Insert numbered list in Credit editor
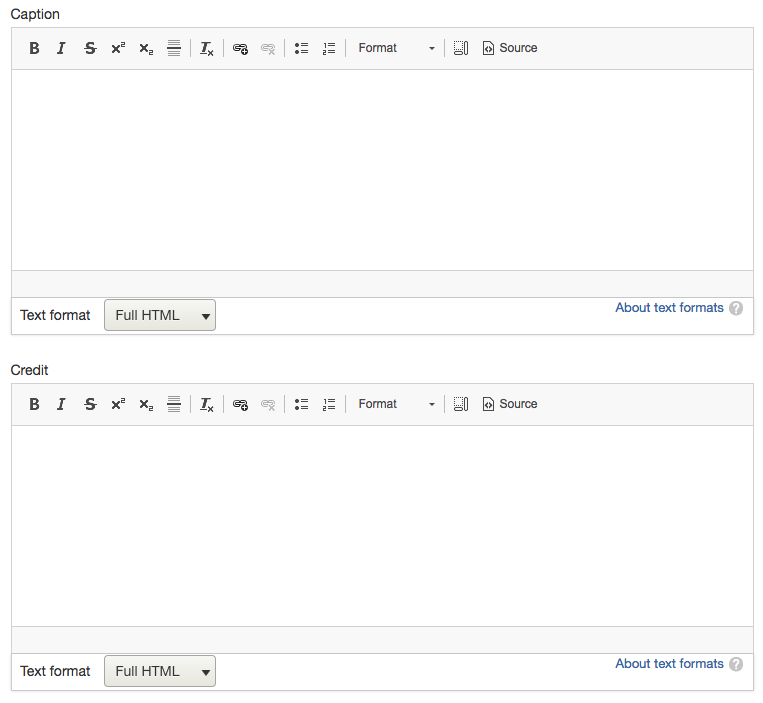 point(329,404)
